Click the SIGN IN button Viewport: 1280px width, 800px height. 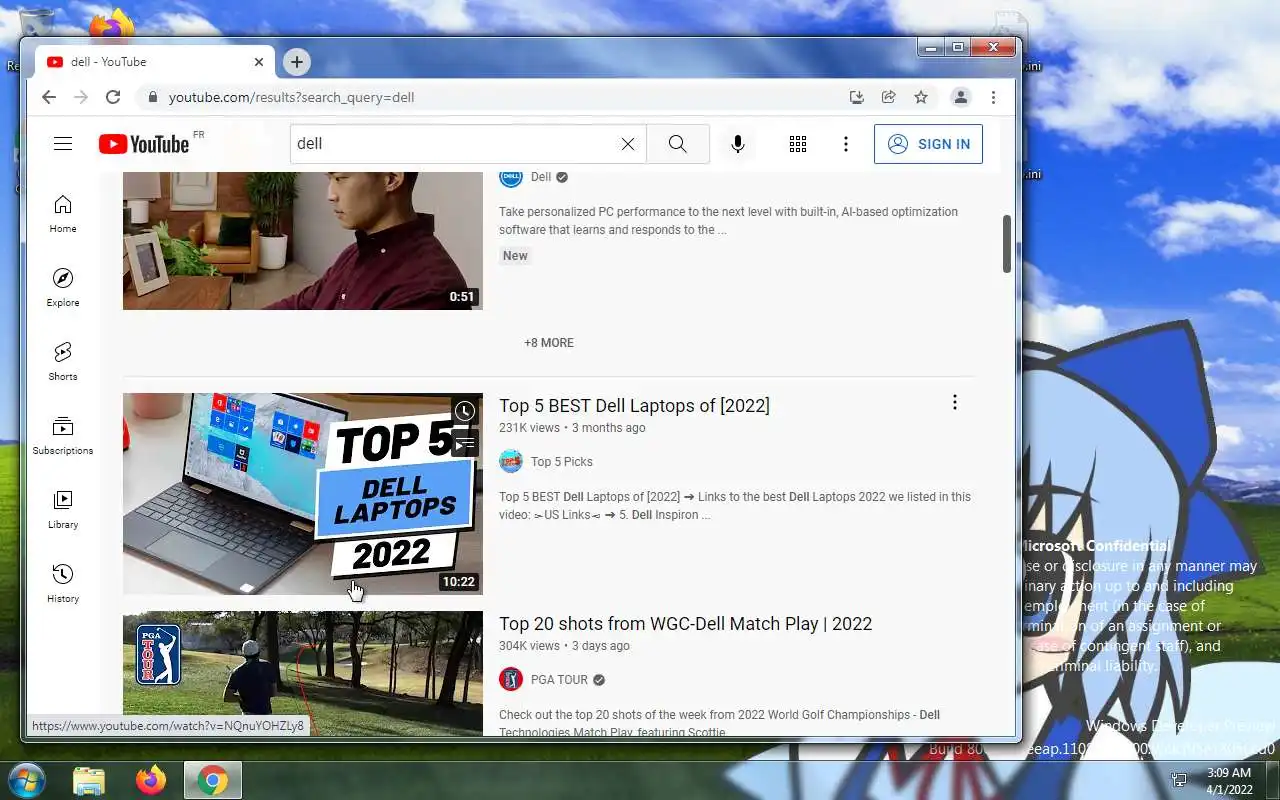click(928, 144)
